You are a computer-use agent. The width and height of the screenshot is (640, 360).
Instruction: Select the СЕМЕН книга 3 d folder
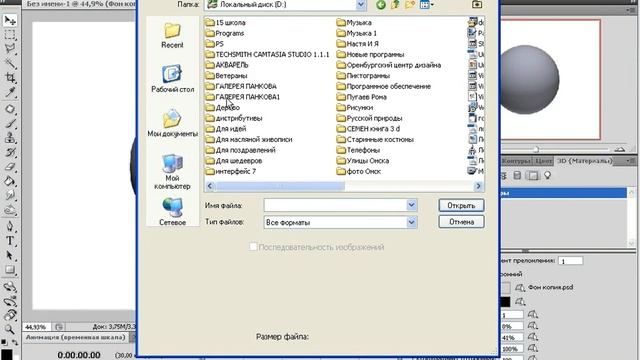point(369,129)
